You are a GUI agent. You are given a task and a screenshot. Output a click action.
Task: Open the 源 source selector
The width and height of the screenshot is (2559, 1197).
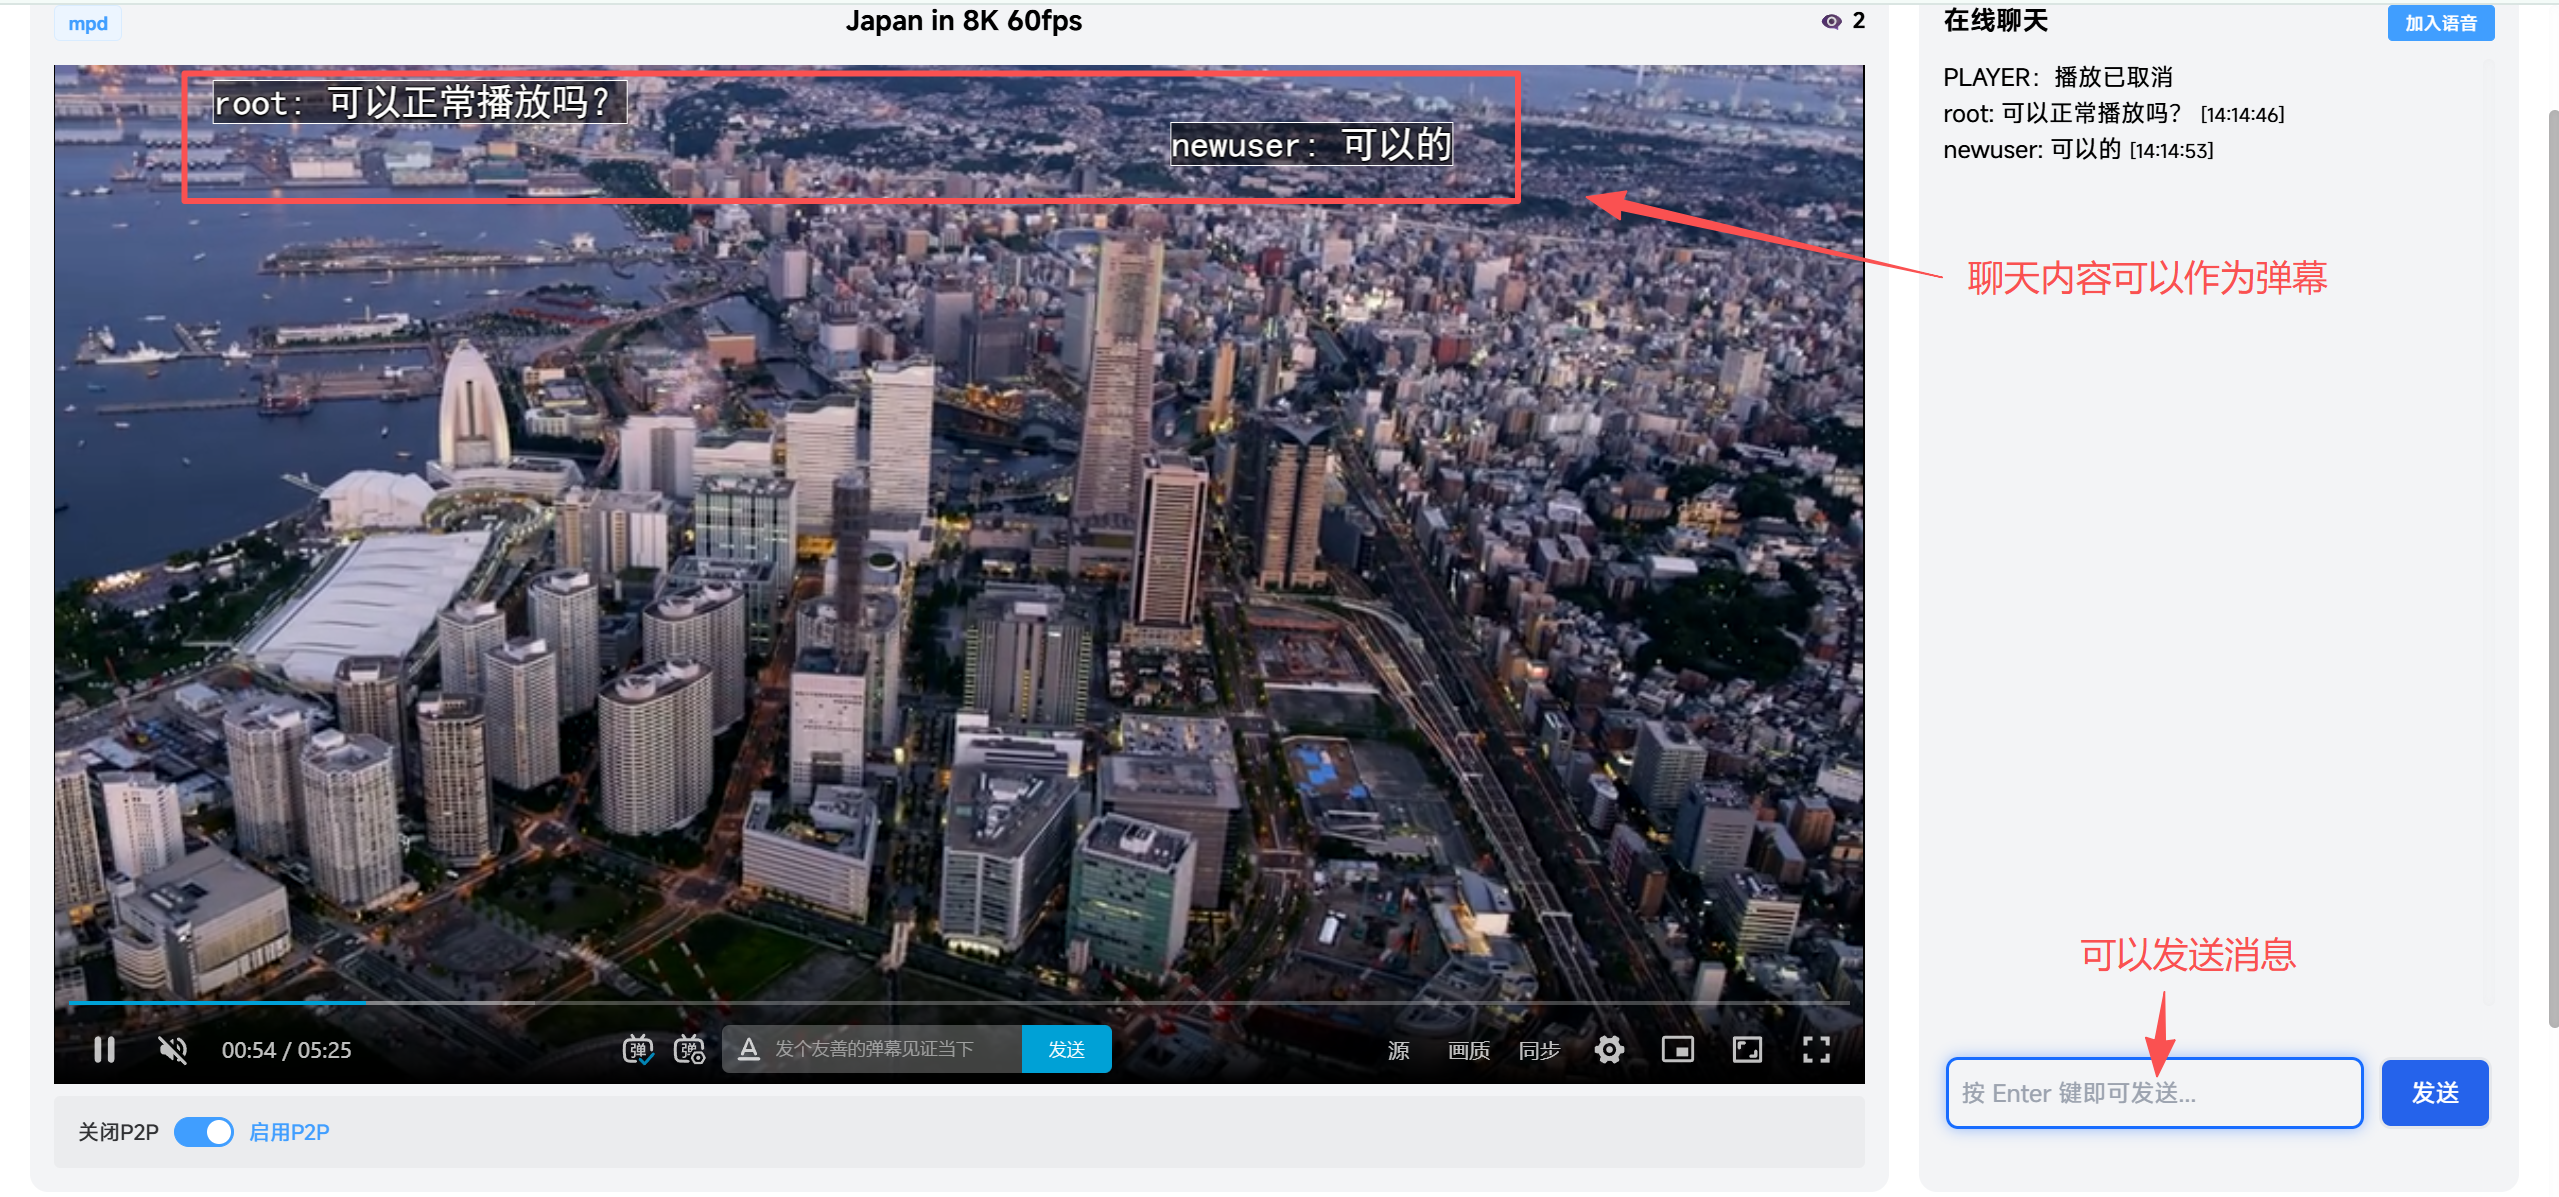tap(1398, 1050)
